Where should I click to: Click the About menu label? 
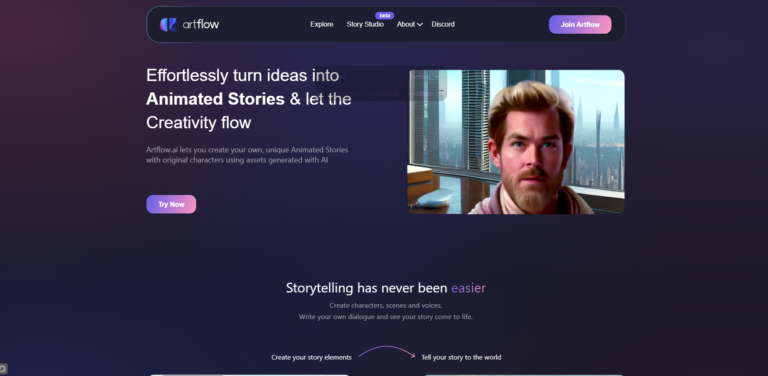(x=406, y=24)
